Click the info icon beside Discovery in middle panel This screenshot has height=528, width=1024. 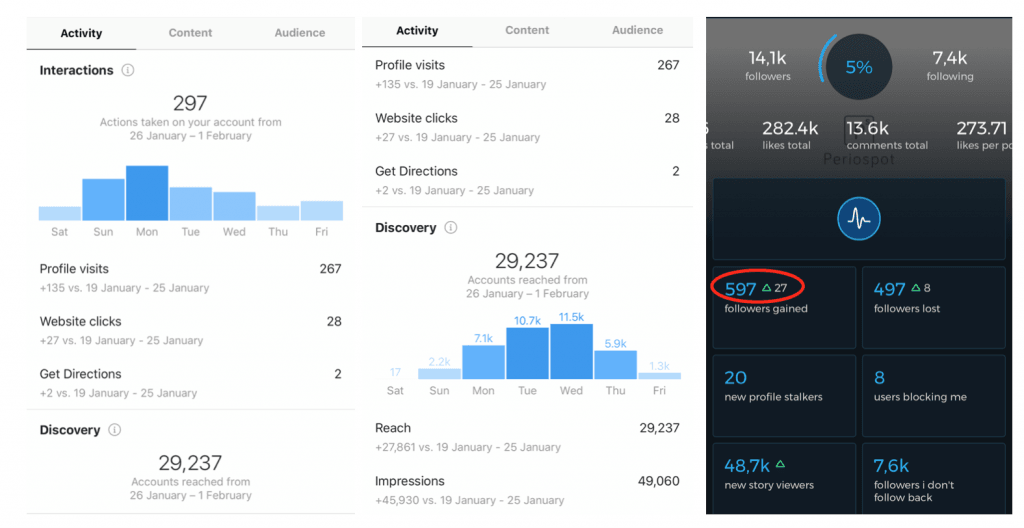pyautogui.click(x=451, y=227)
